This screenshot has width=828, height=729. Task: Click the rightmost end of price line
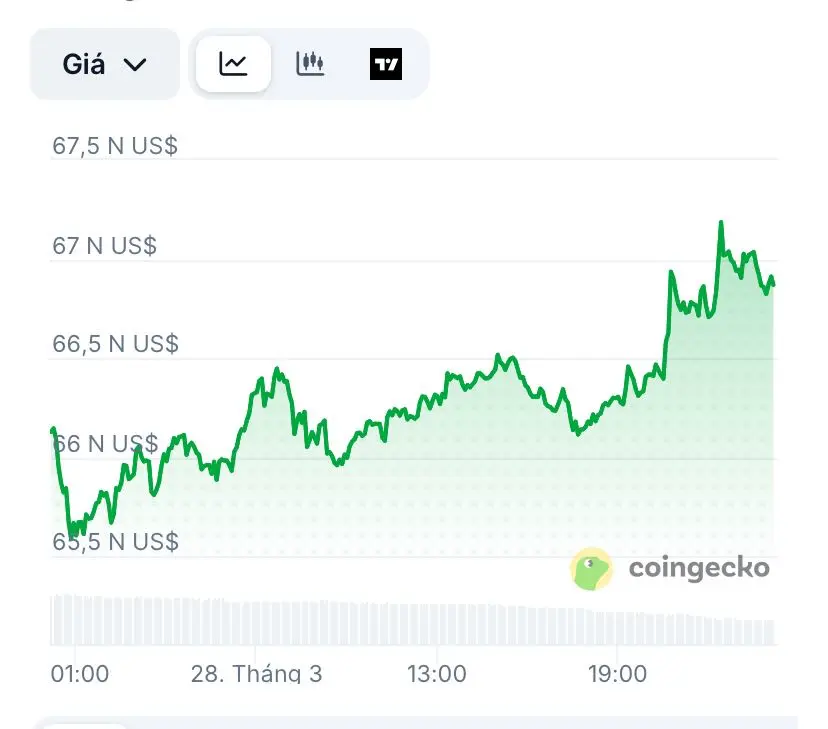773,284
